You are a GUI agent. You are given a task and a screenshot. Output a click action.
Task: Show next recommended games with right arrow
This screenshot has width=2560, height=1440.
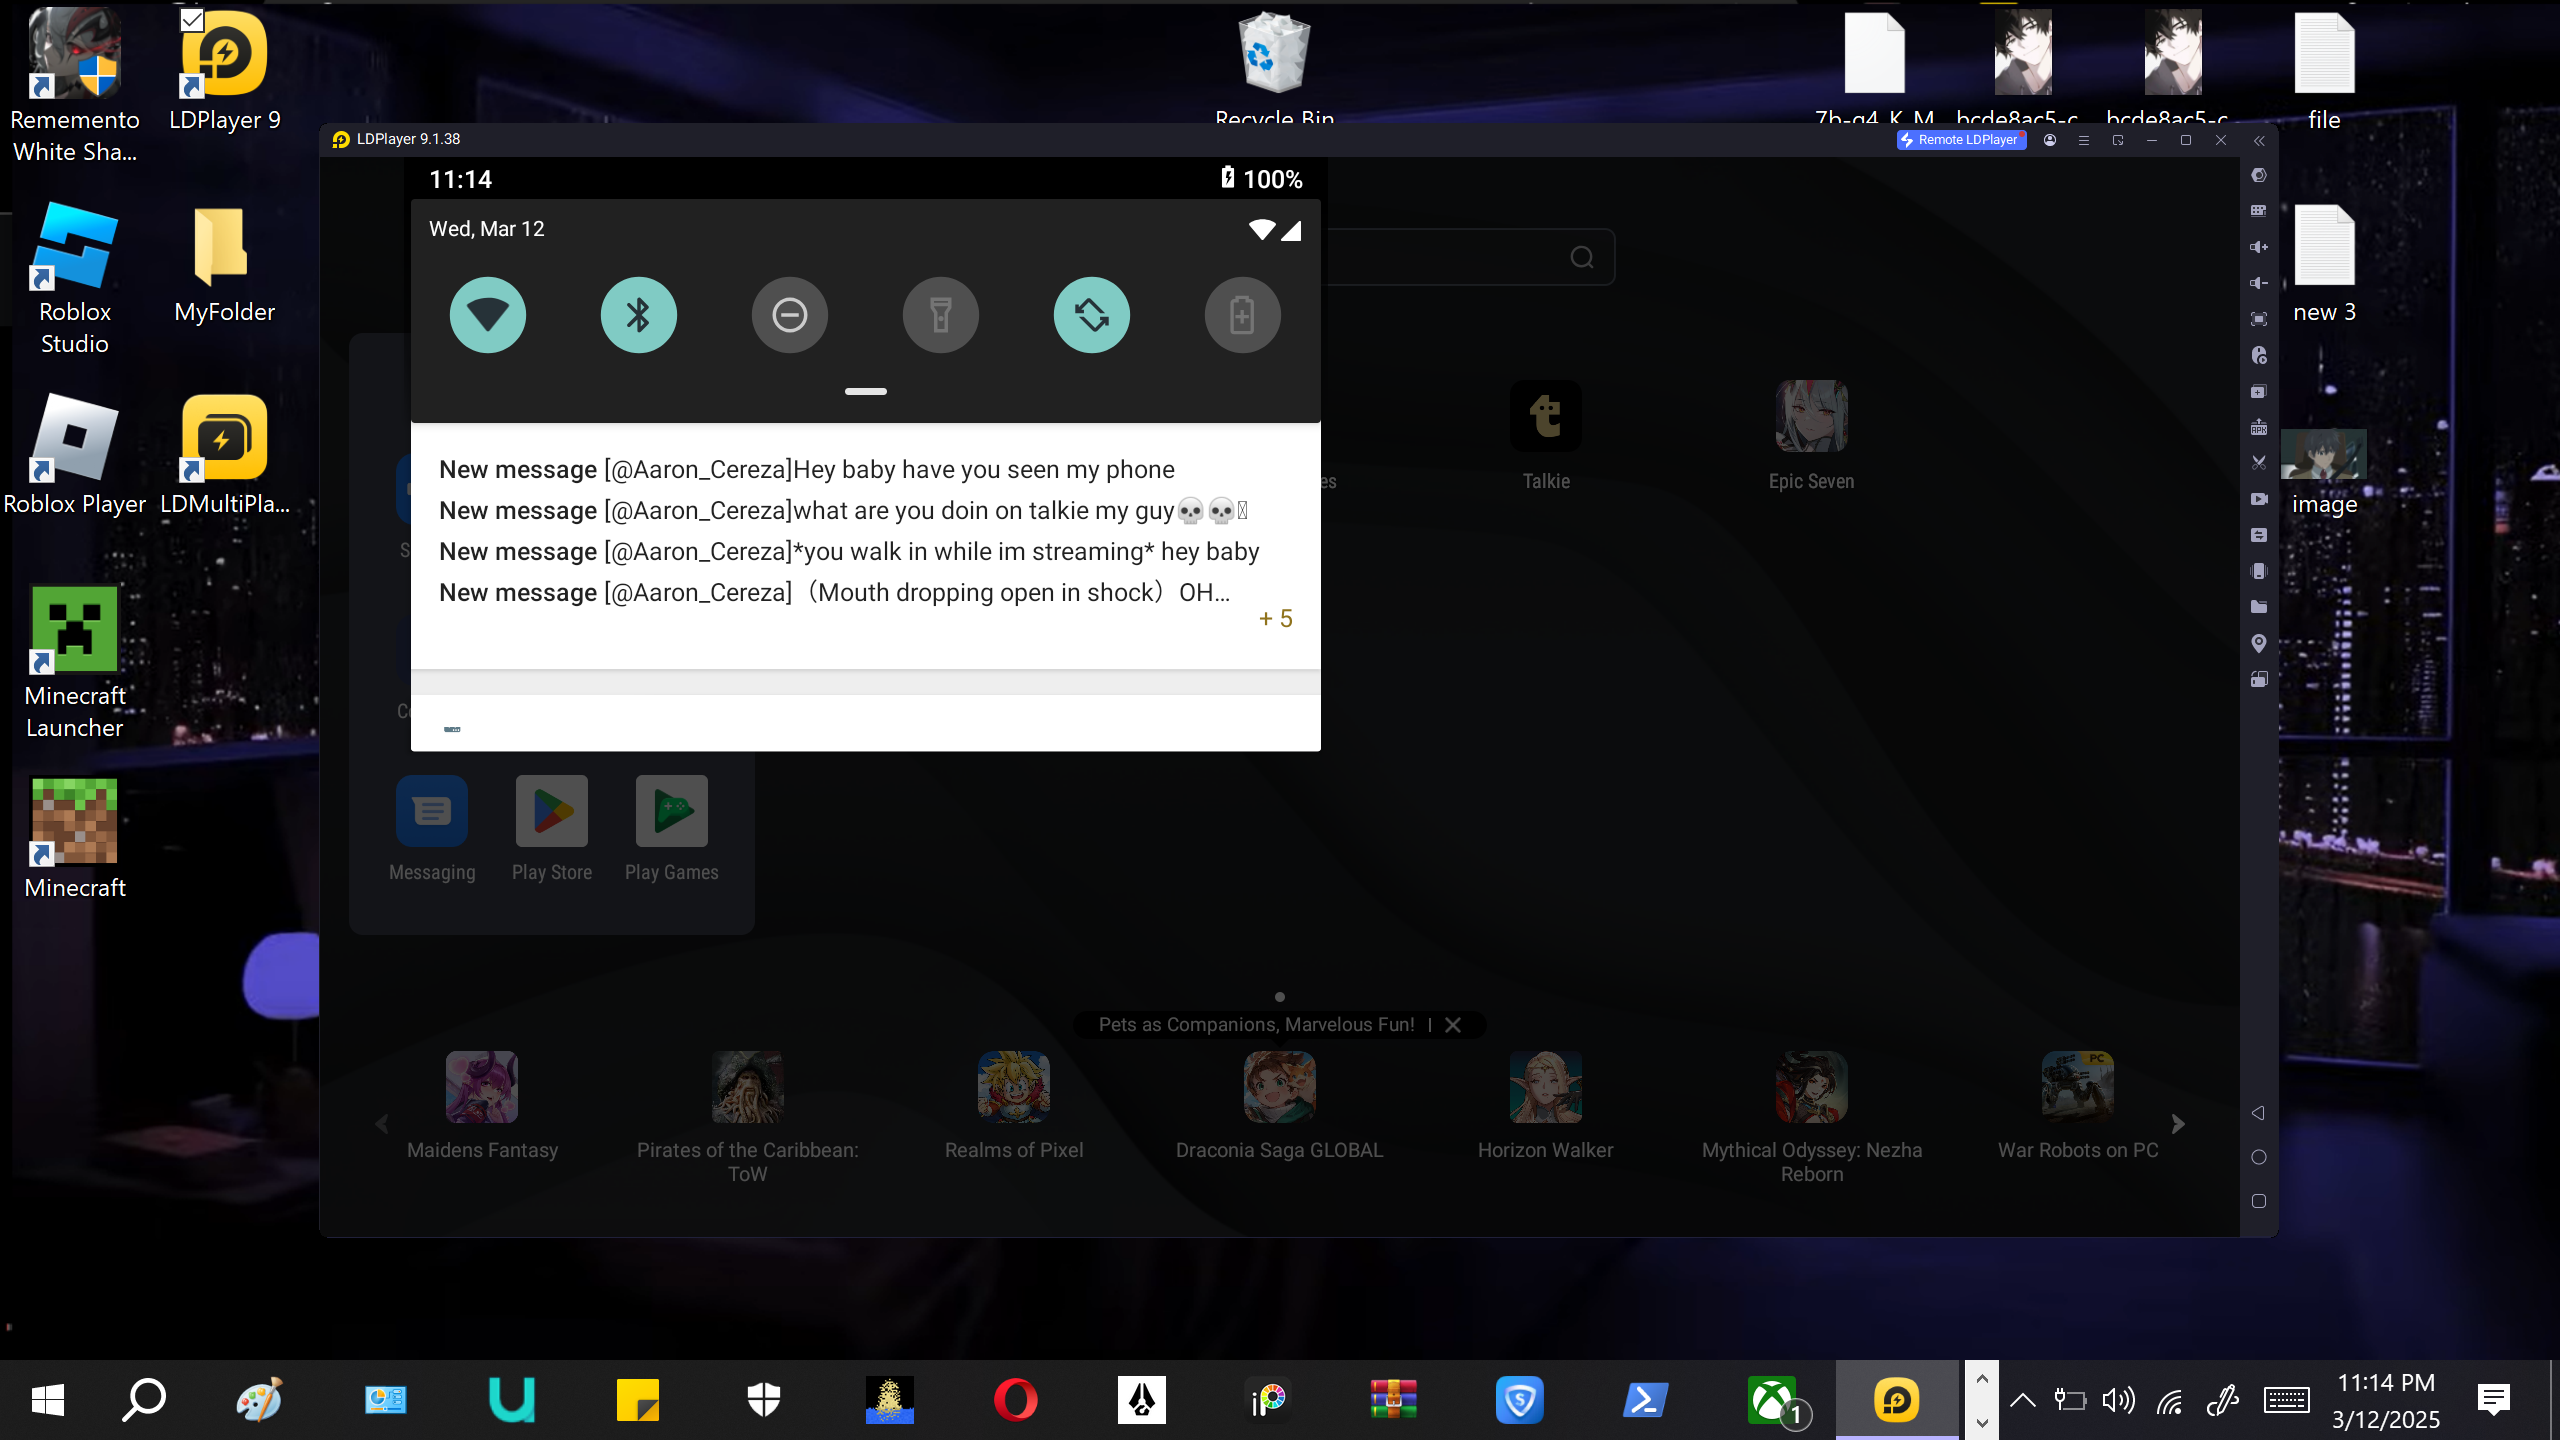pos(2178,1124)
